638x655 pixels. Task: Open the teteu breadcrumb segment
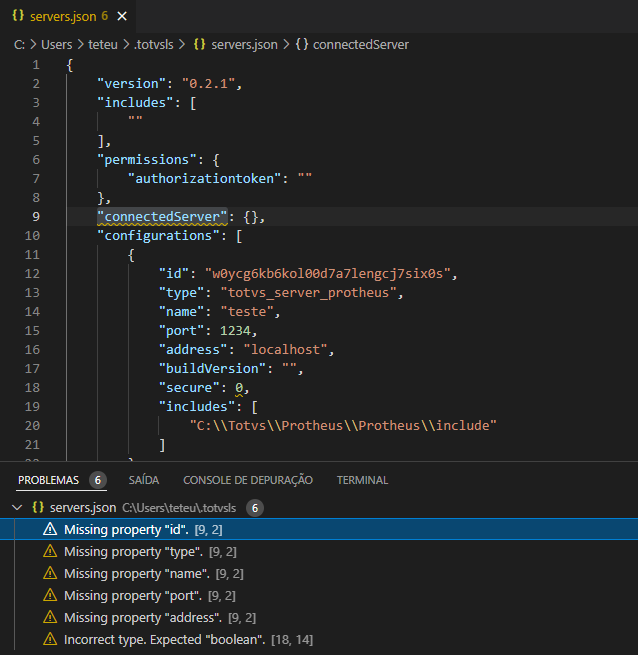coord(103,45)
